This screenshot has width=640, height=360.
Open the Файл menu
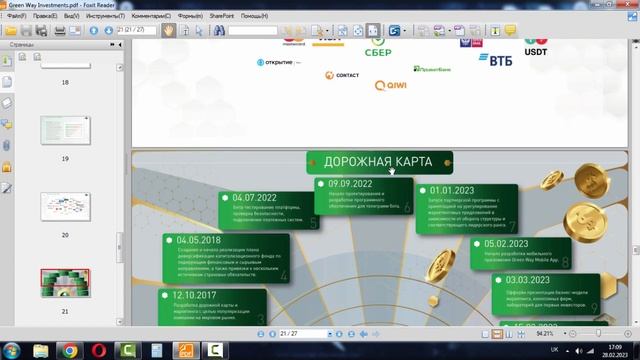(17, 16)
